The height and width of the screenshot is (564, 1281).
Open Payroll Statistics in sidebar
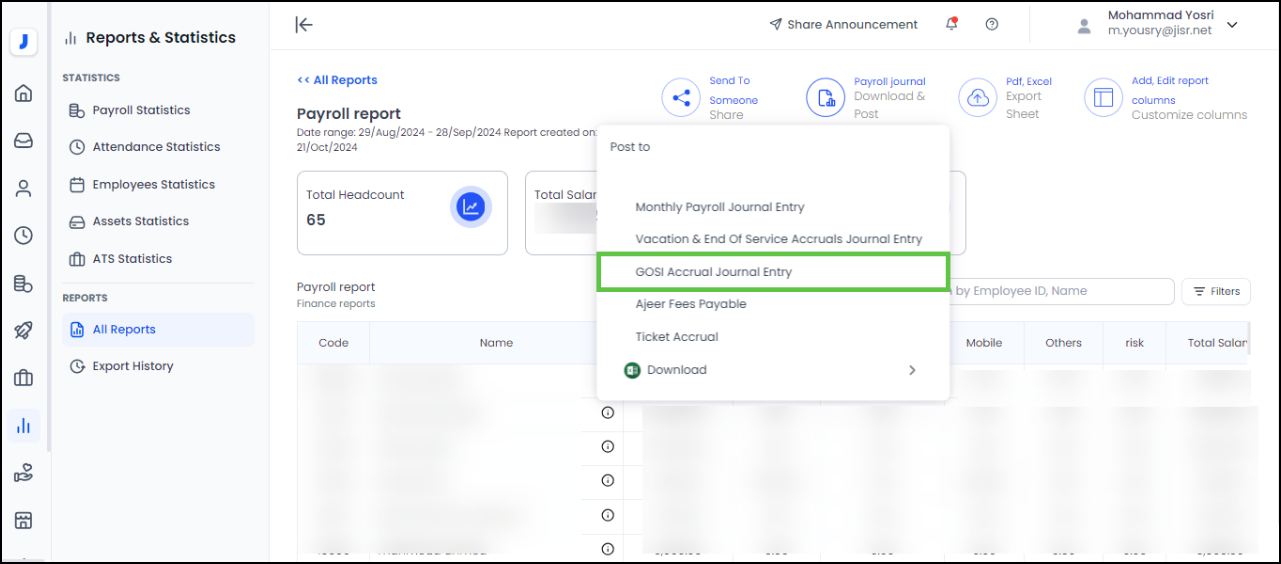pyautogui.click(x=141, y=110)
